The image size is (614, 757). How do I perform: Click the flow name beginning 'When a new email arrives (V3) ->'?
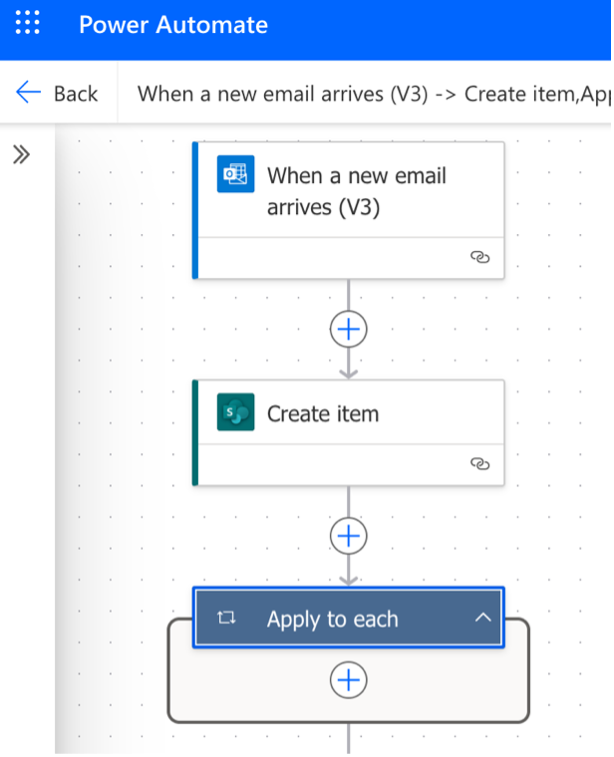pos(374,94)
